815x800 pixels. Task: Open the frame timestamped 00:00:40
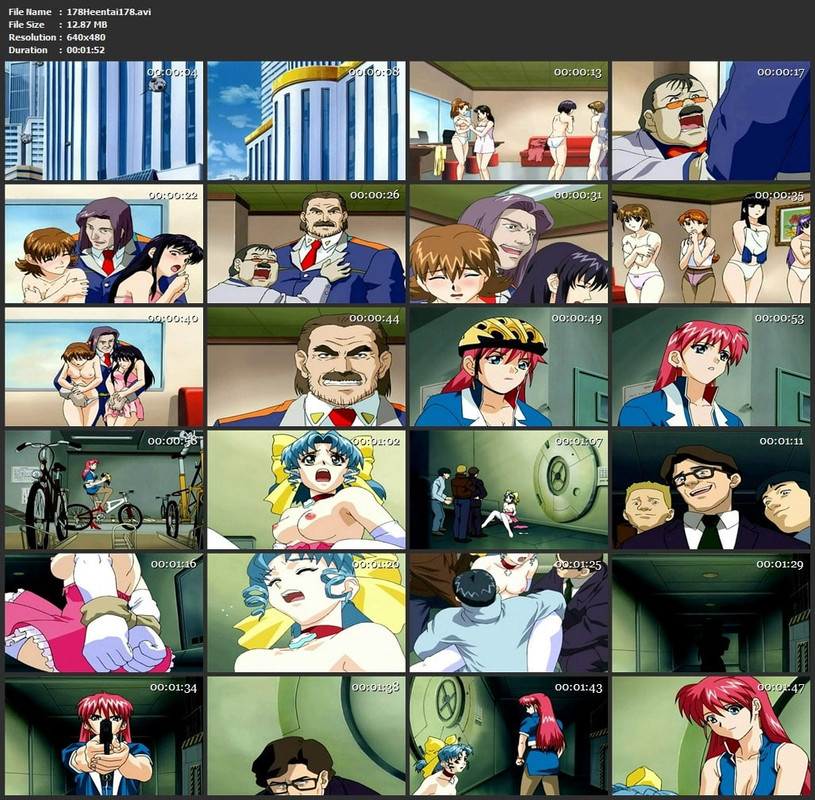104,367
